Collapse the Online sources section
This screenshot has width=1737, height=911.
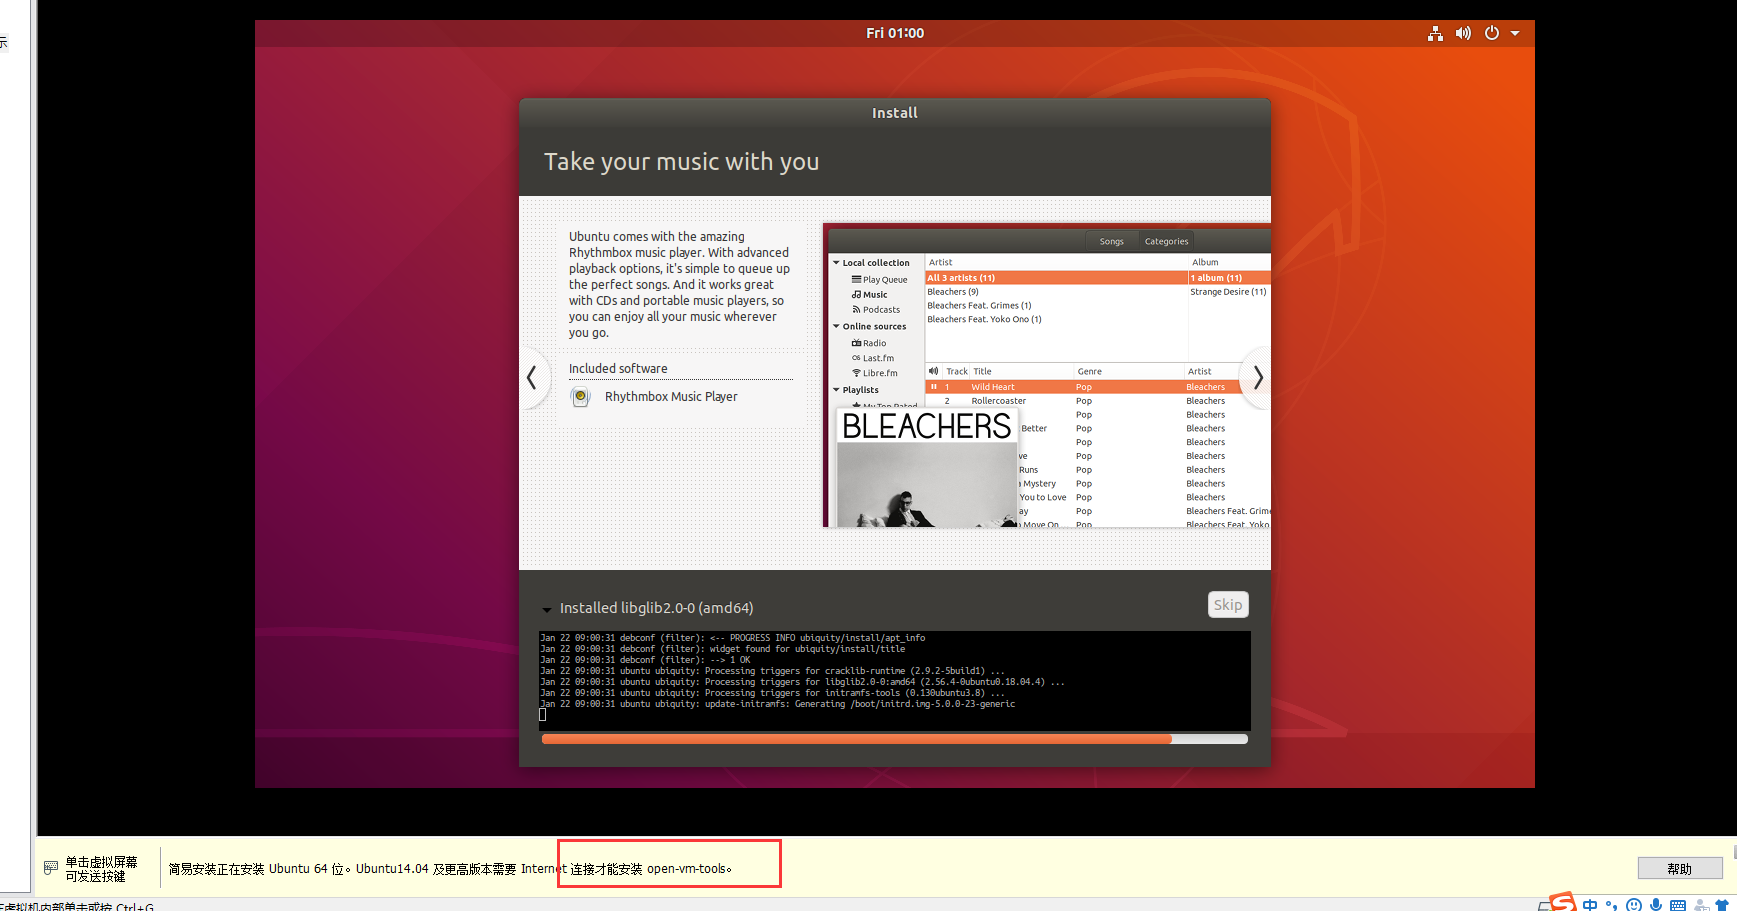[836, 326]
